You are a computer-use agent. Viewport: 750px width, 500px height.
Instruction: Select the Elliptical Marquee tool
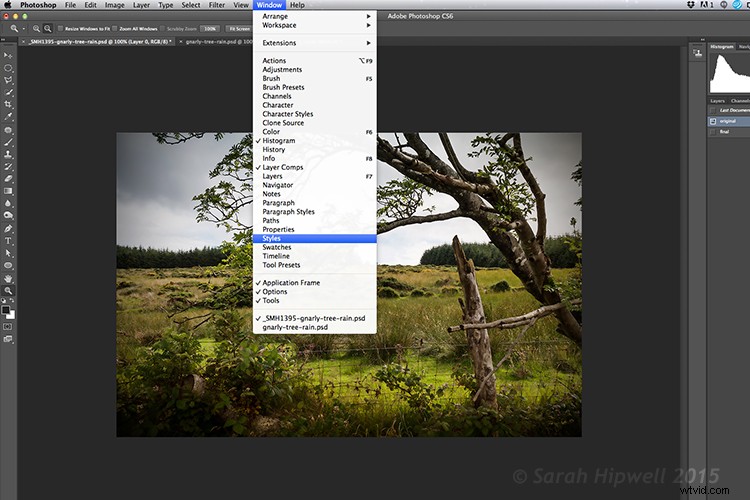(8, 68)
